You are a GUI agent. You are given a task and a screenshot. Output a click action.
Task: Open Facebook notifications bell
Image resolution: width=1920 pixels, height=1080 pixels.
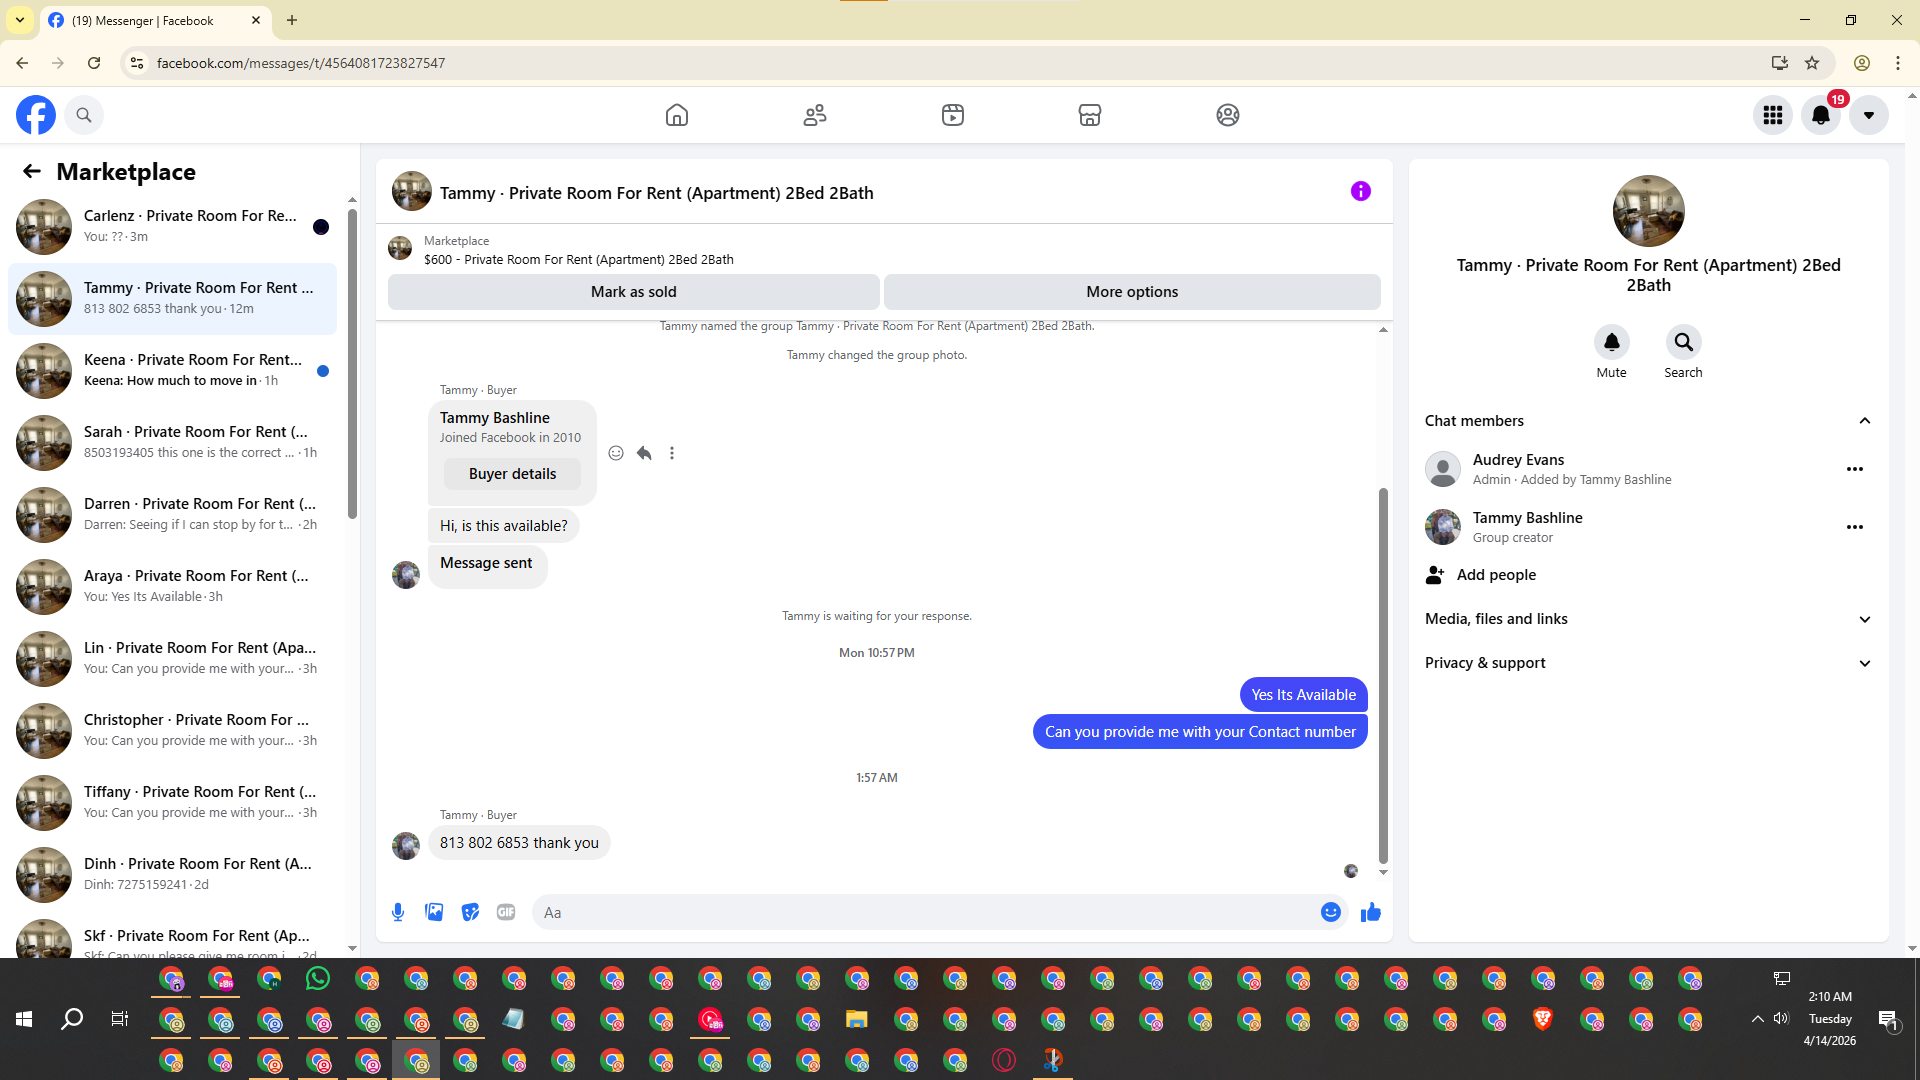(x=1820, y=115)
